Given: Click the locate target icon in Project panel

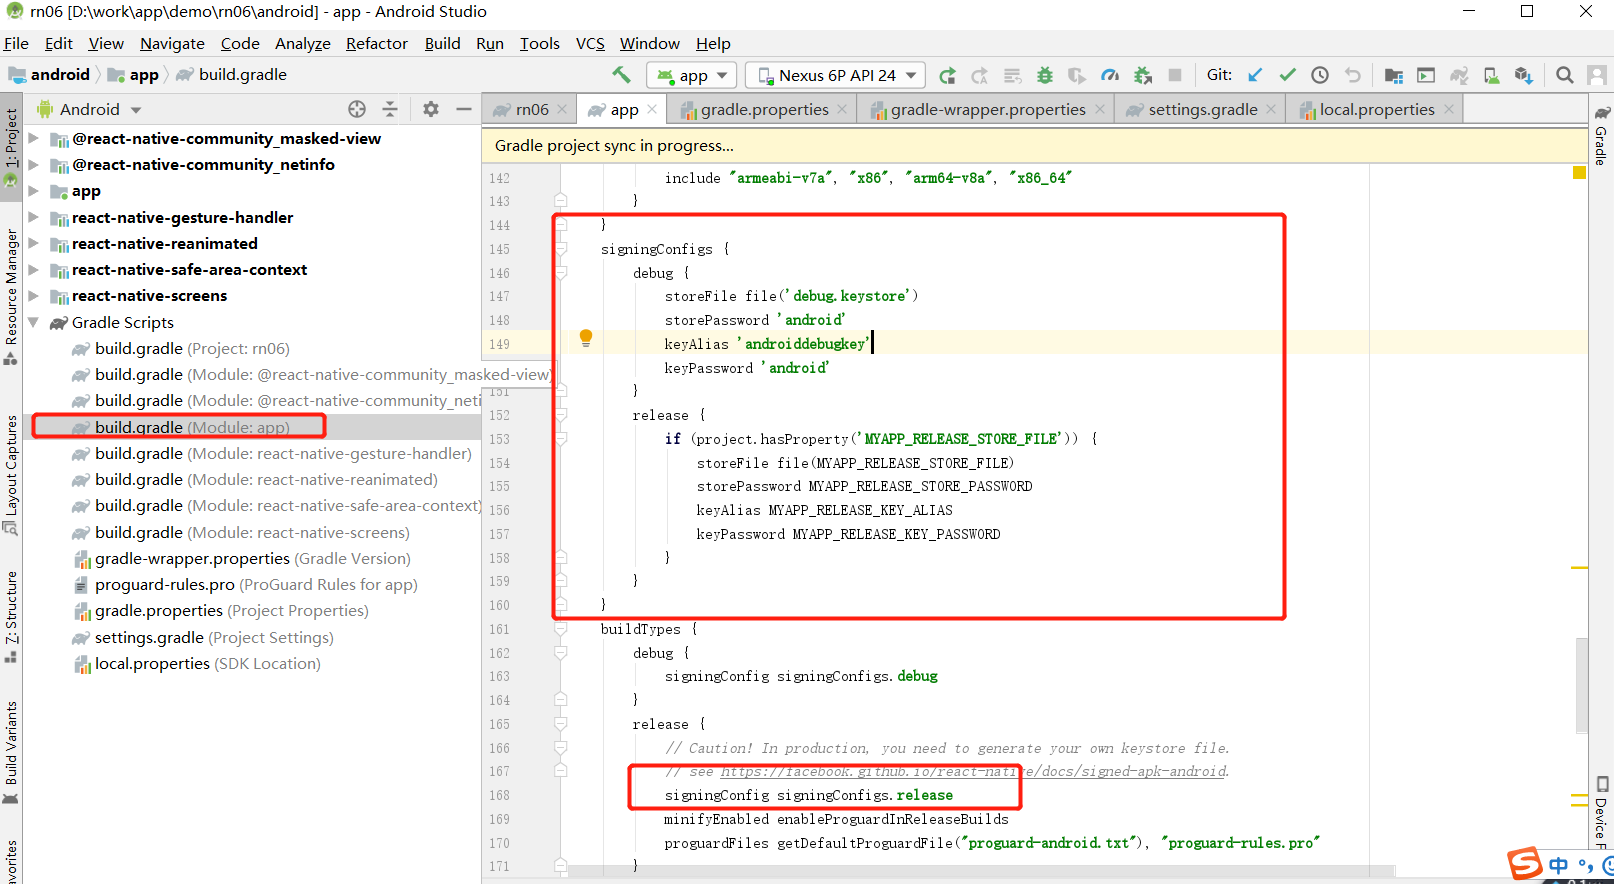Looking at the screenshot, I should coord(357,109).
